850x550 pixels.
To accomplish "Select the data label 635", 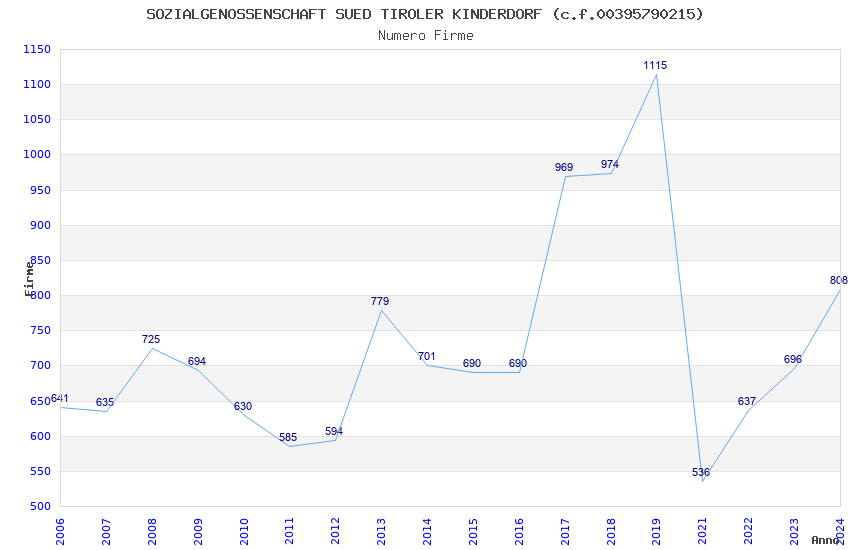I will point(105,403).
